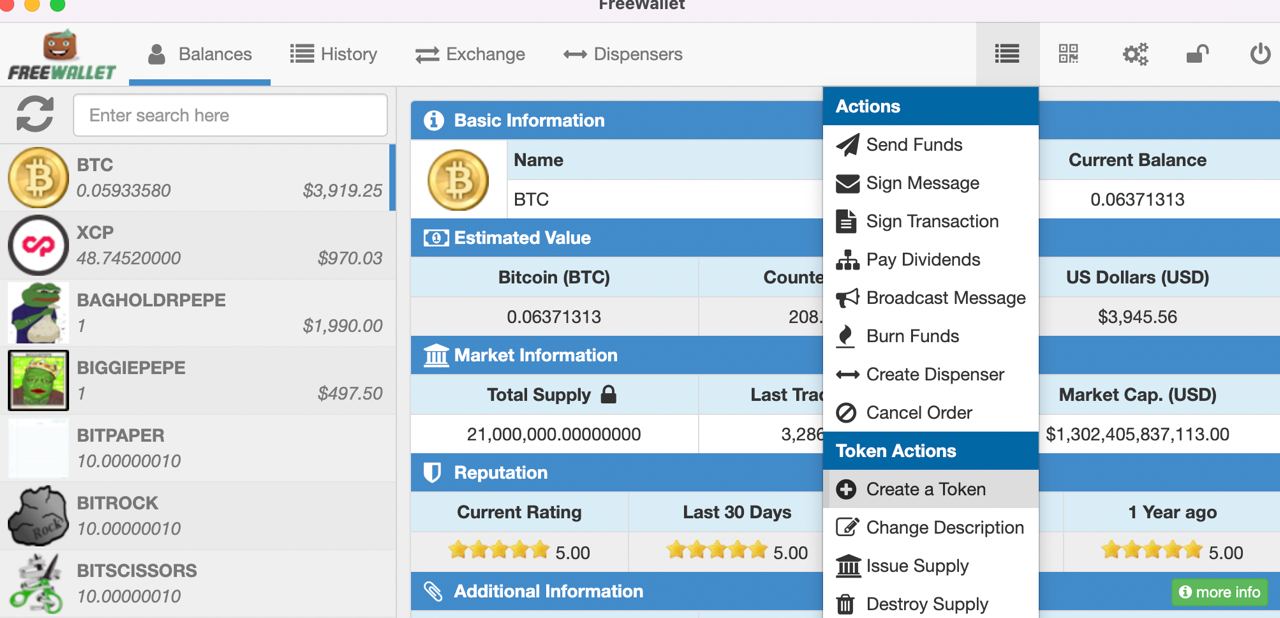This screenshot has height=618, width=1280.
Task: Select the BITSCISSORS balance row
Action: [198, 584]
